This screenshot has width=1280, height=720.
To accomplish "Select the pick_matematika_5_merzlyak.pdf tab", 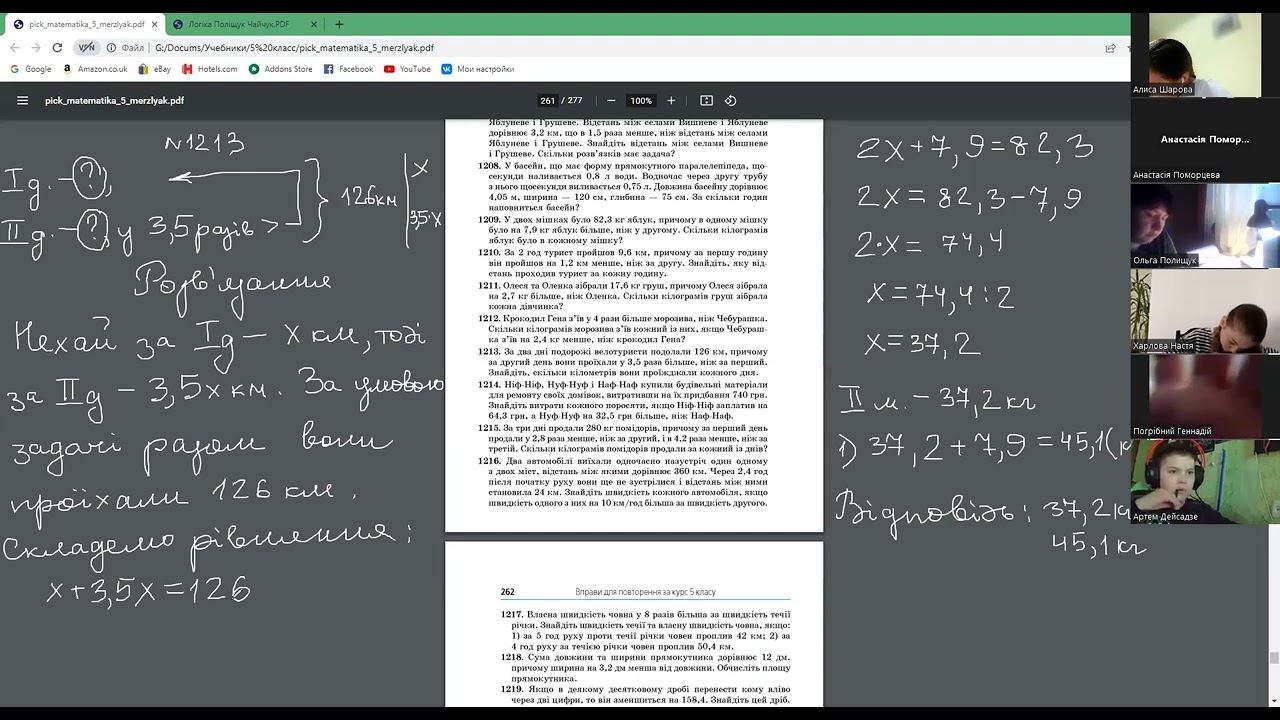I will coord(84,24).
